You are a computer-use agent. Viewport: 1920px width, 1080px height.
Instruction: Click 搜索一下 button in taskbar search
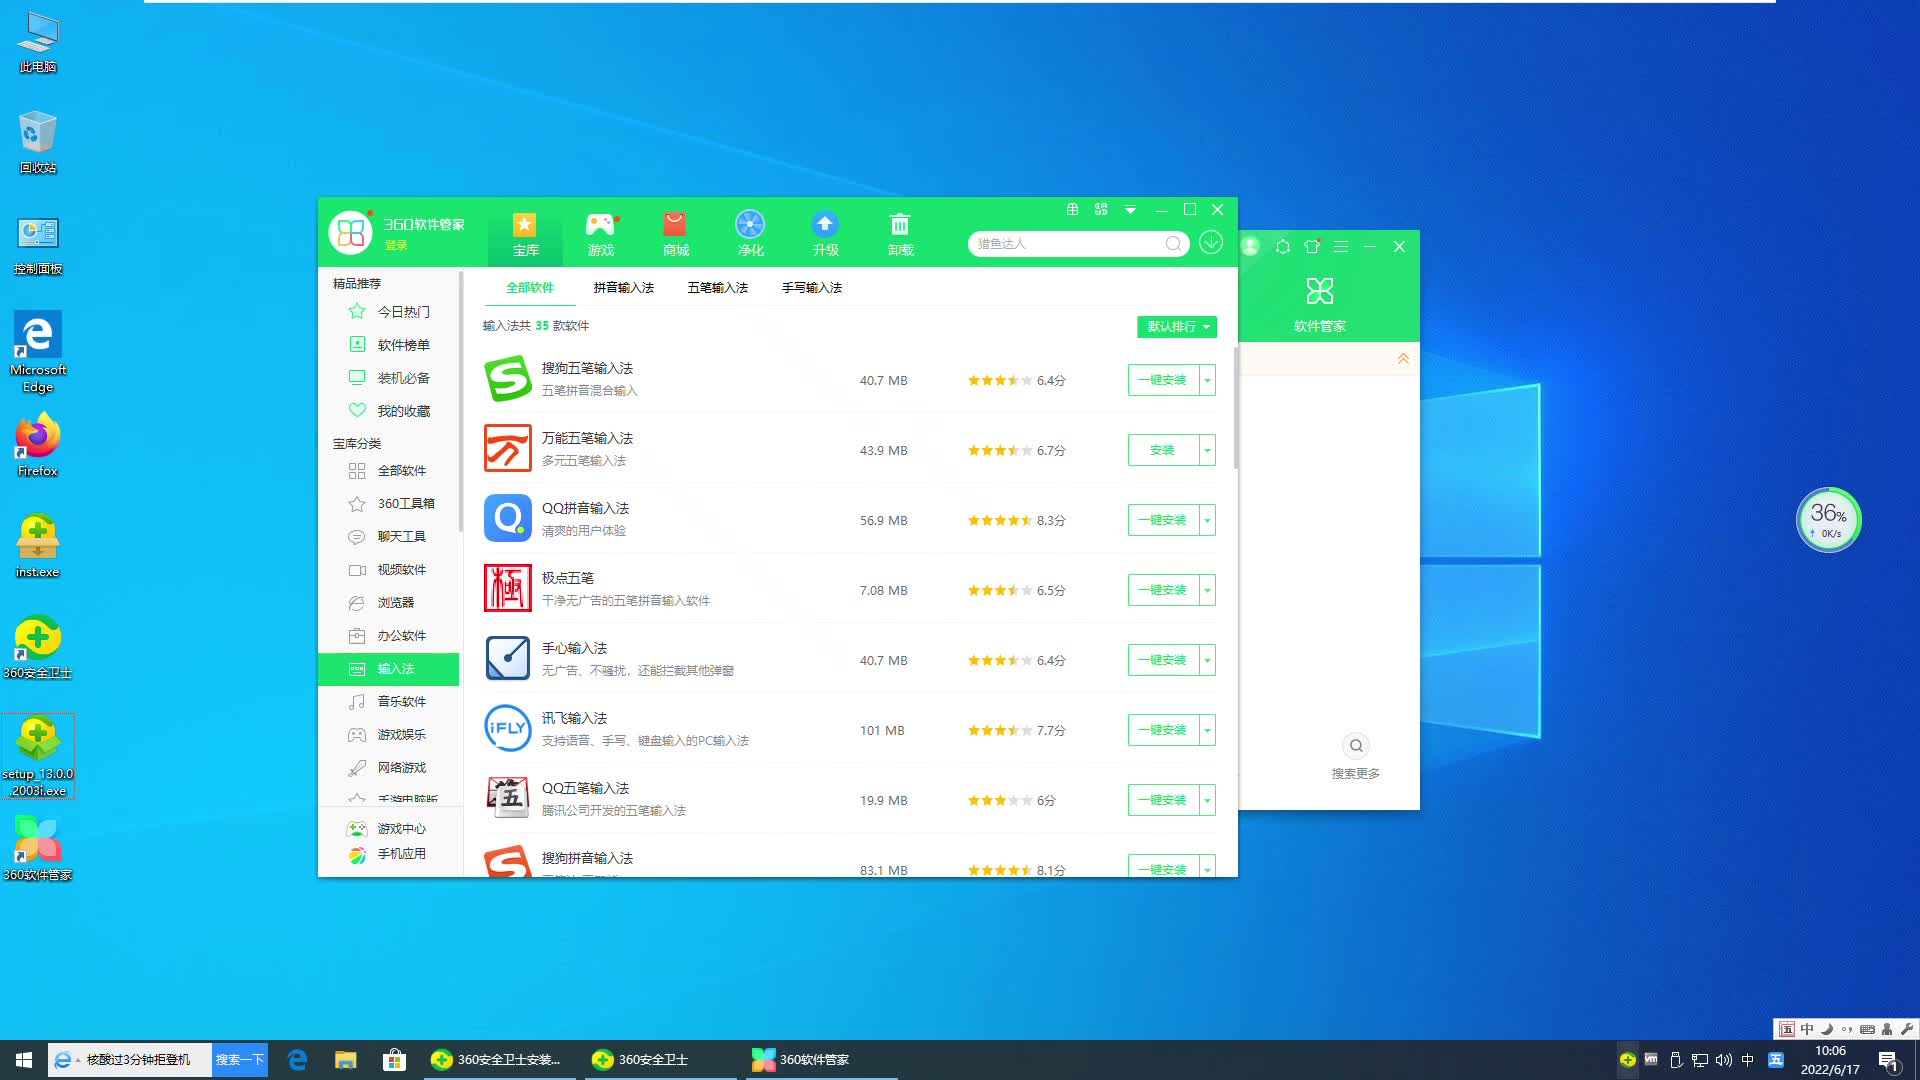coord(240,1060)
